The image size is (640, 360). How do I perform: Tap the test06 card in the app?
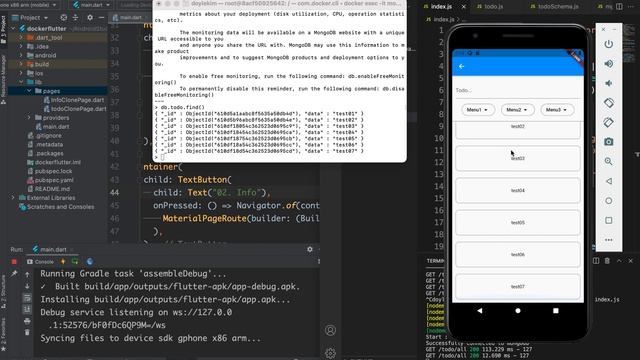point(518,254)
